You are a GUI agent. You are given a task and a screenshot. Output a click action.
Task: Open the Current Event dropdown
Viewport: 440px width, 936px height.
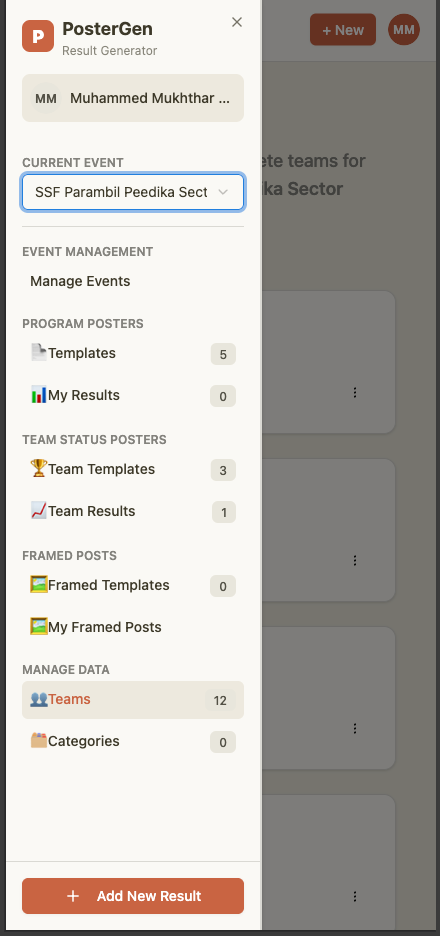133,192
